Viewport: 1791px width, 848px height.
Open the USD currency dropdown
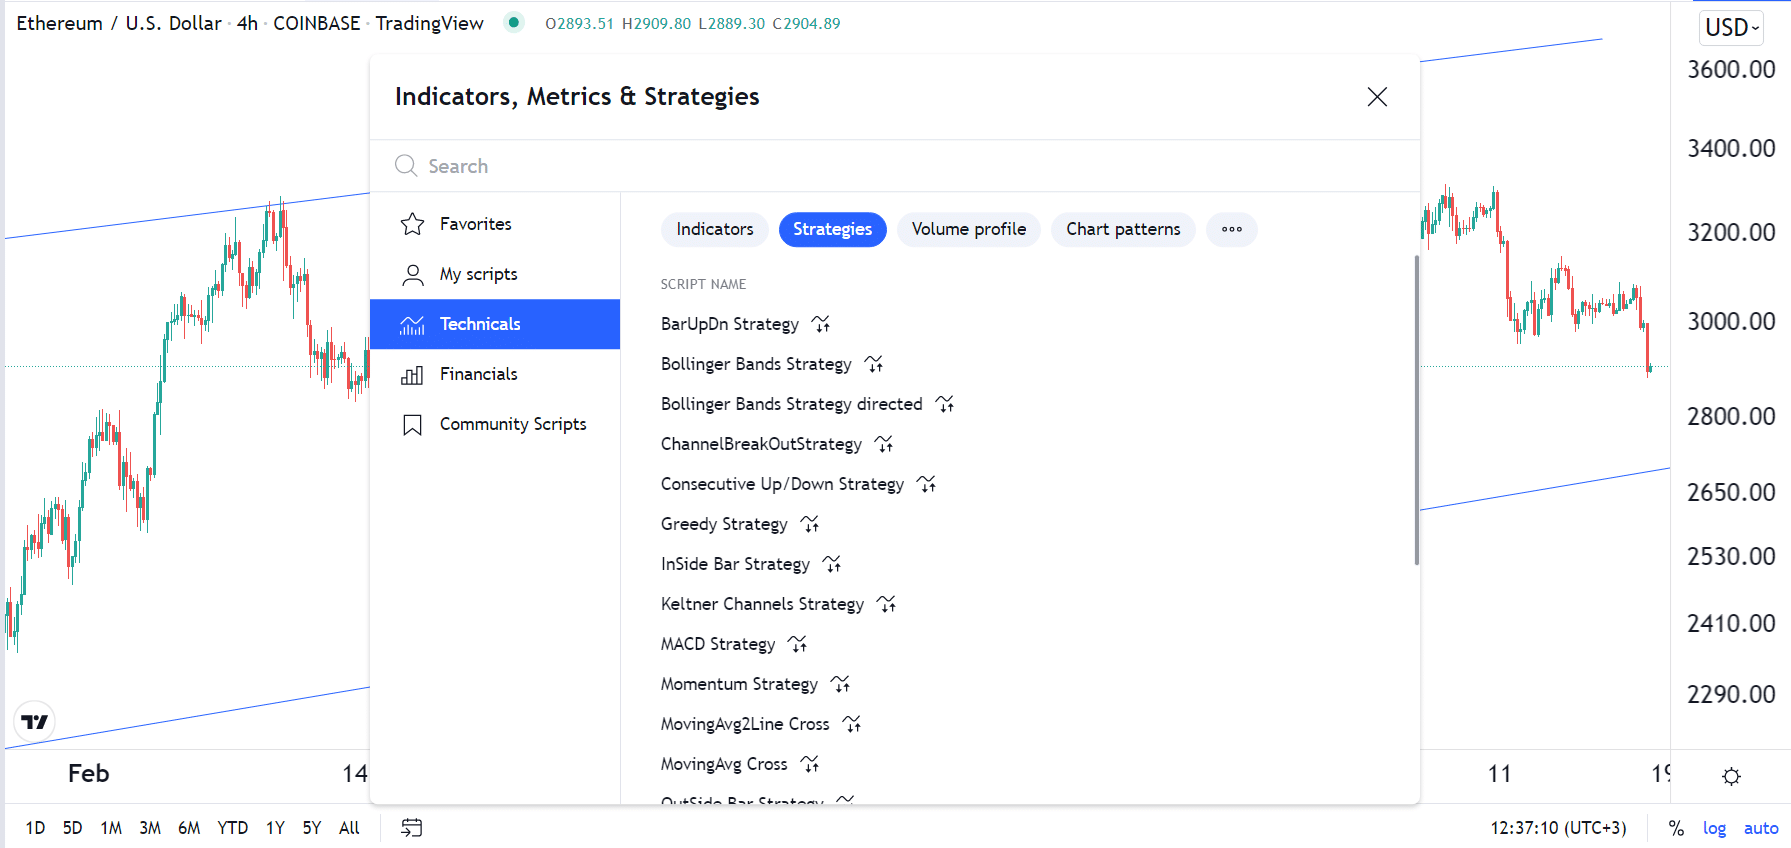pos(1731,27)
